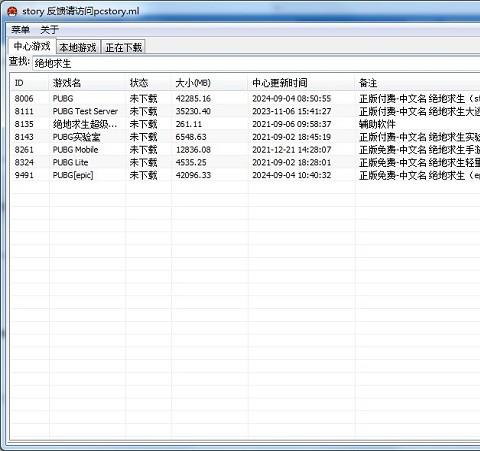Click update time 2021-09-02 18:45:19

tap(292, 137)
